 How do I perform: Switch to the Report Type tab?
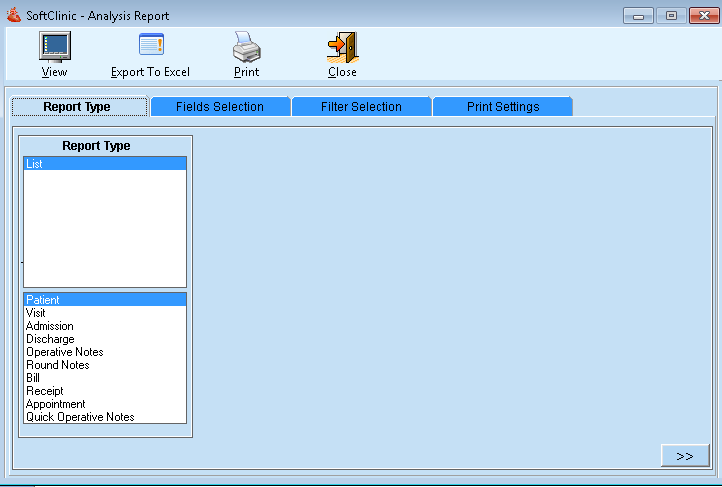[79, 106]
